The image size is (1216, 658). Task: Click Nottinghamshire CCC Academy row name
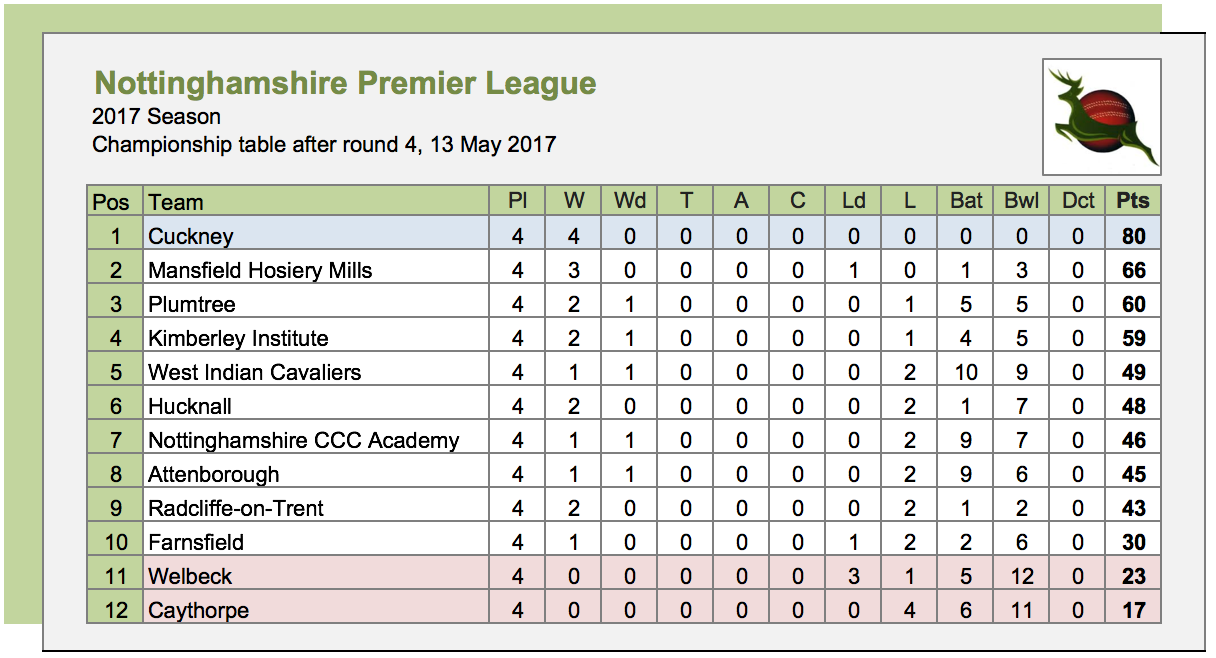click(x=304, y=440)
